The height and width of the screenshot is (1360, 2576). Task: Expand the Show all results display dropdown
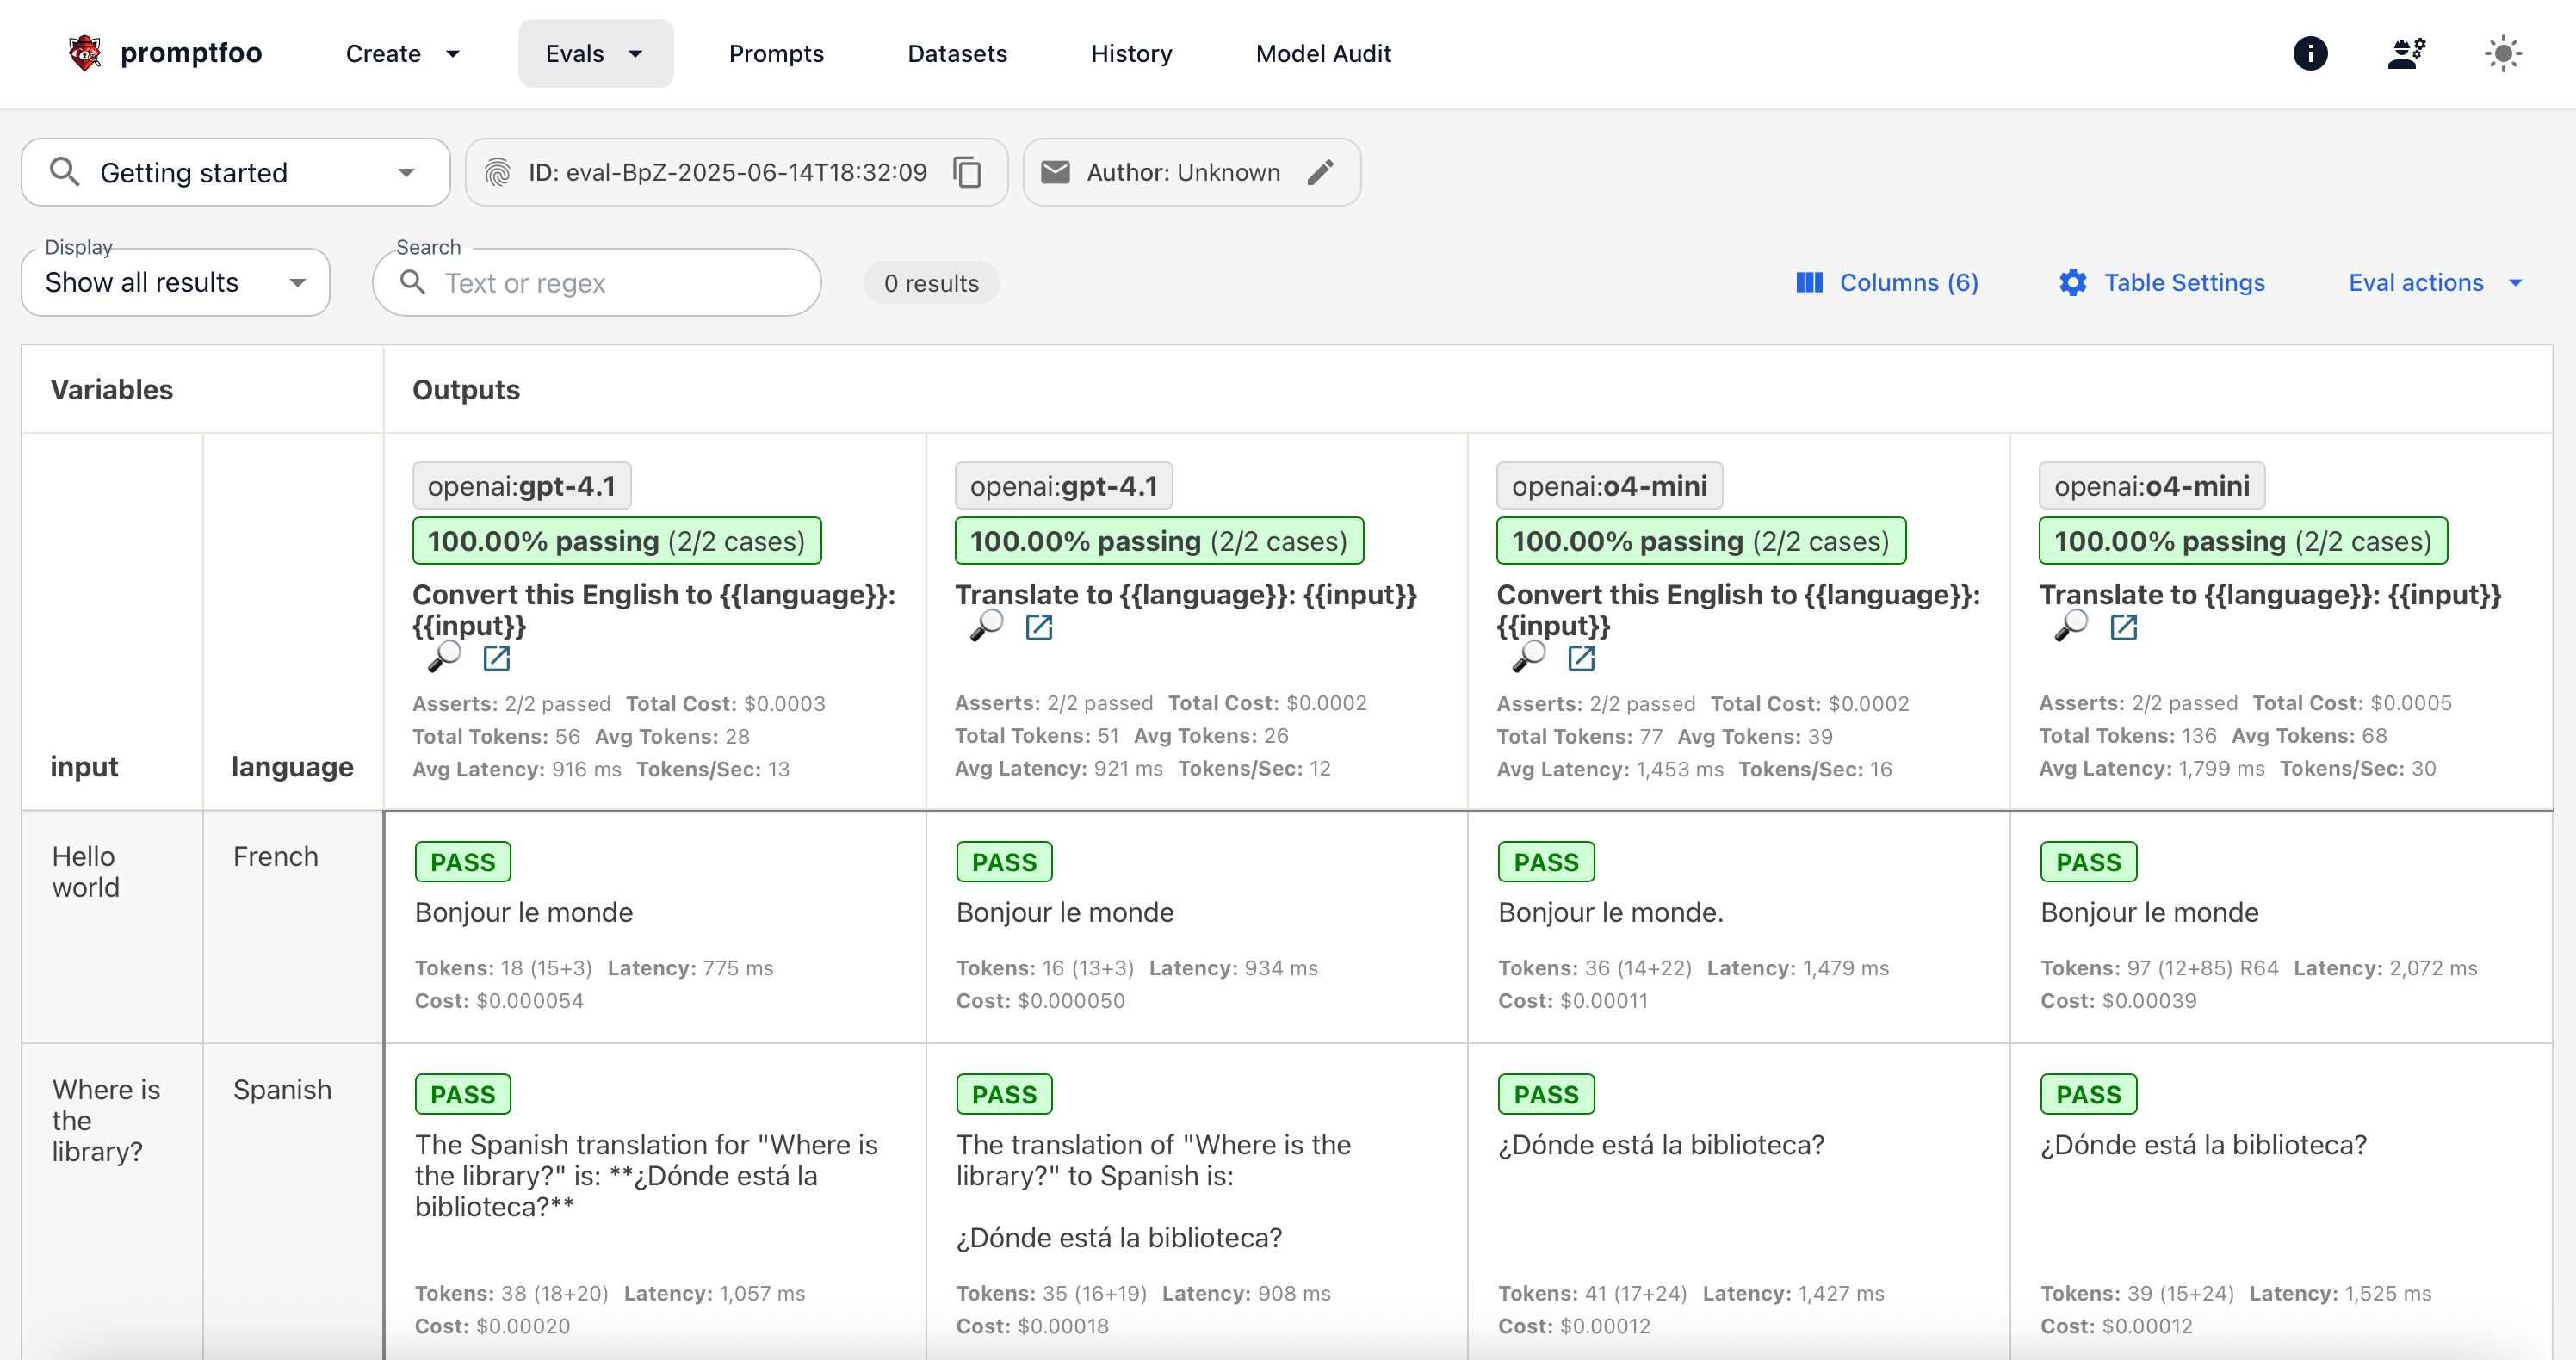pos(175,283)
